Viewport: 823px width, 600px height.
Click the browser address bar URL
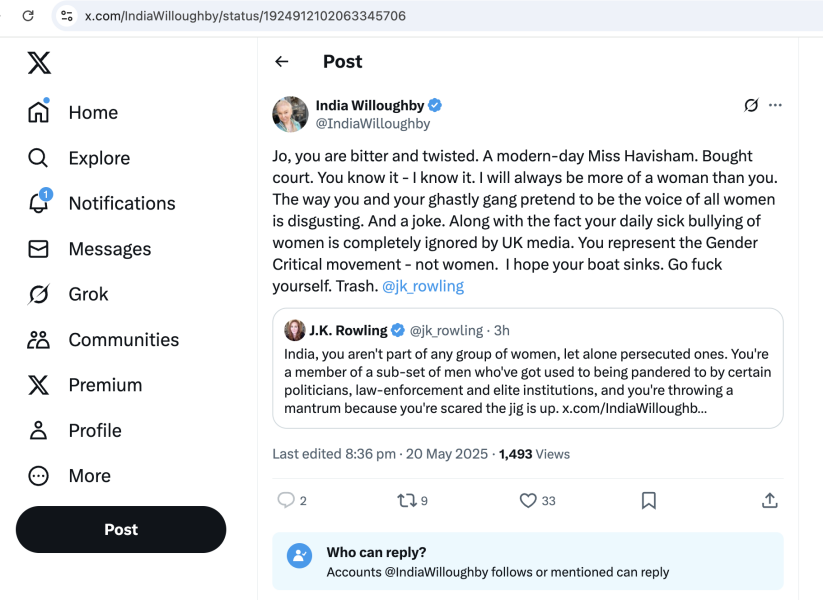tap(245, 16)
